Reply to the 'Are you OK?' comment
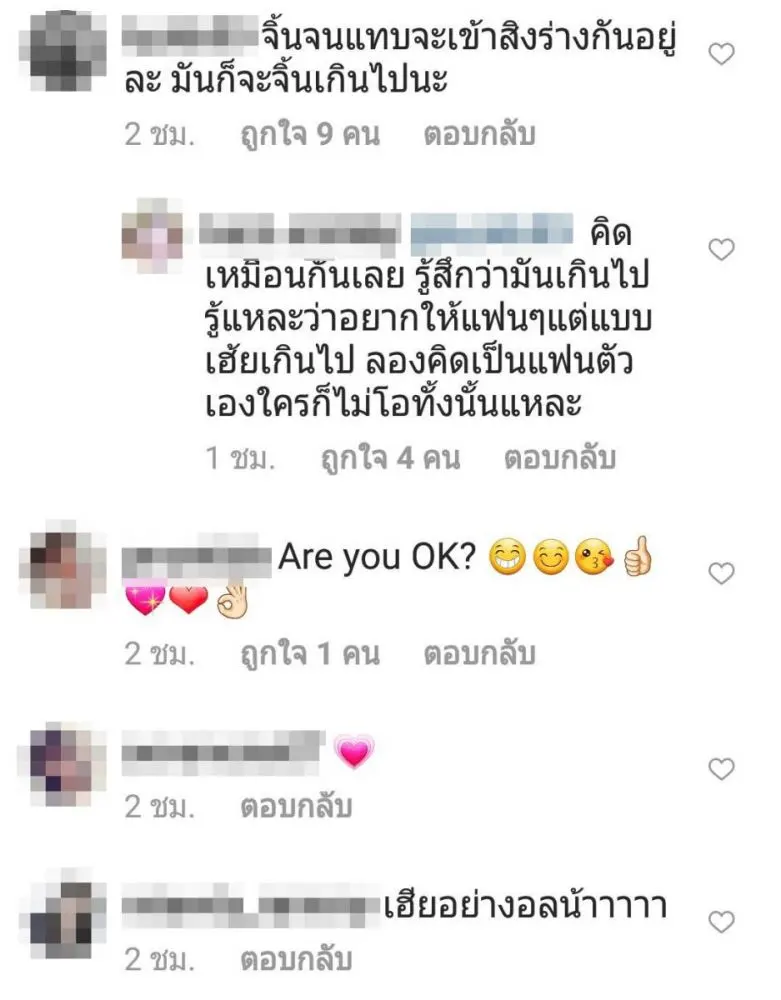Image resolution: width=781 pixels, height=1000 pixels. coord(479,654)
